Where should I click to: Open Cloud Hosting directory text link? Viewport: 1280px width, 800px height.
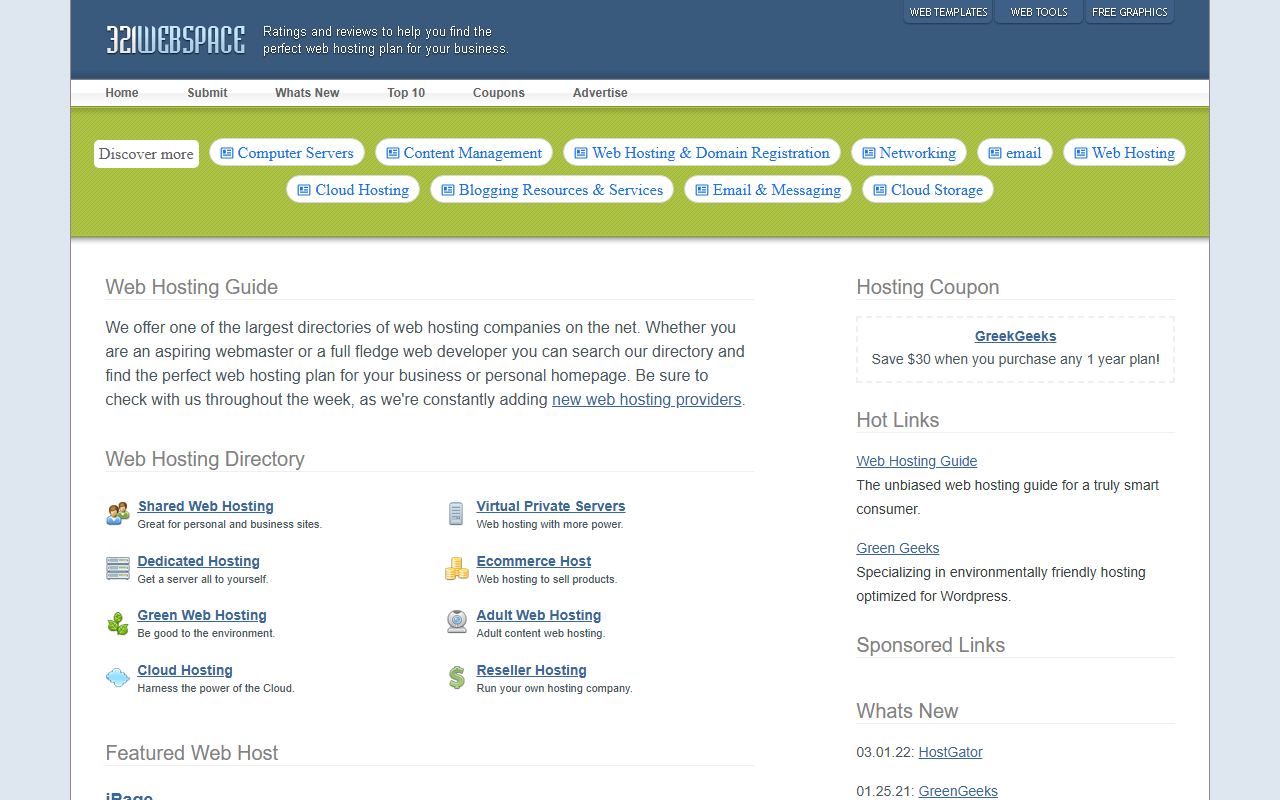185,671
